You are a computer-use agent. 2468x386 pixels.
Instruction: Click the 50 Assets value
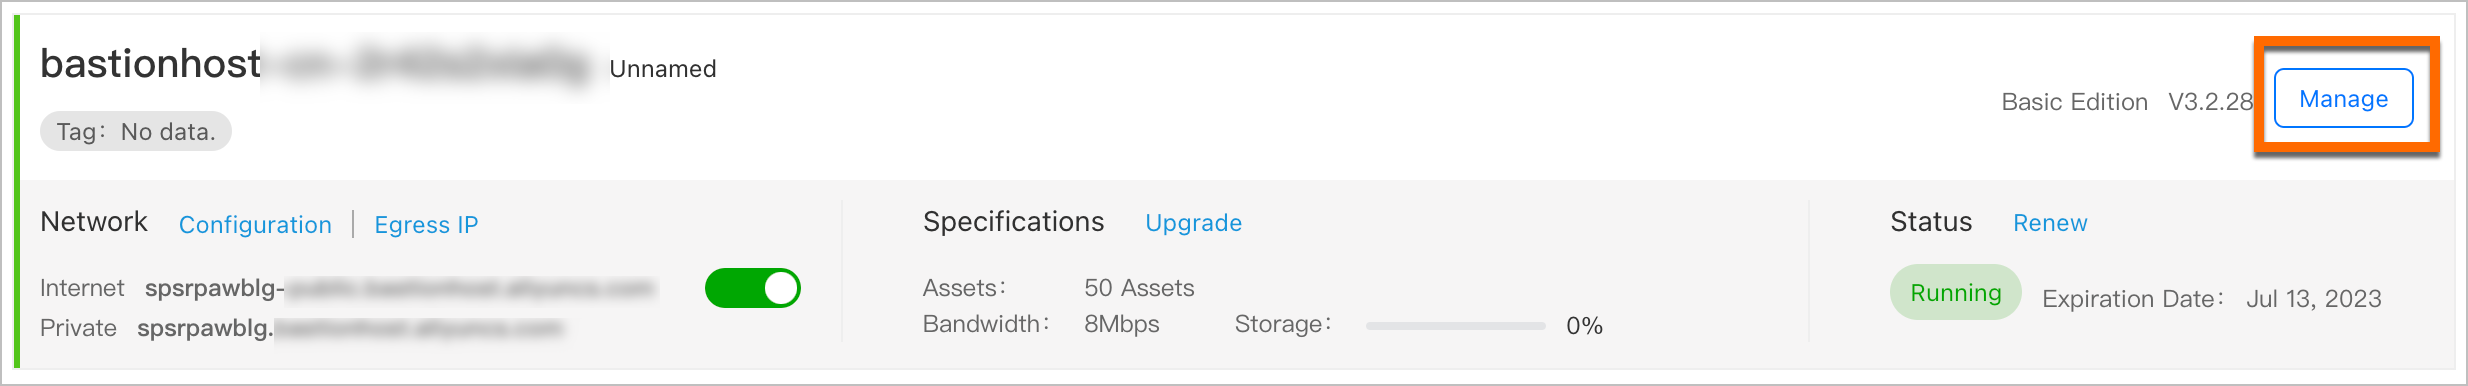point(1139,288)
